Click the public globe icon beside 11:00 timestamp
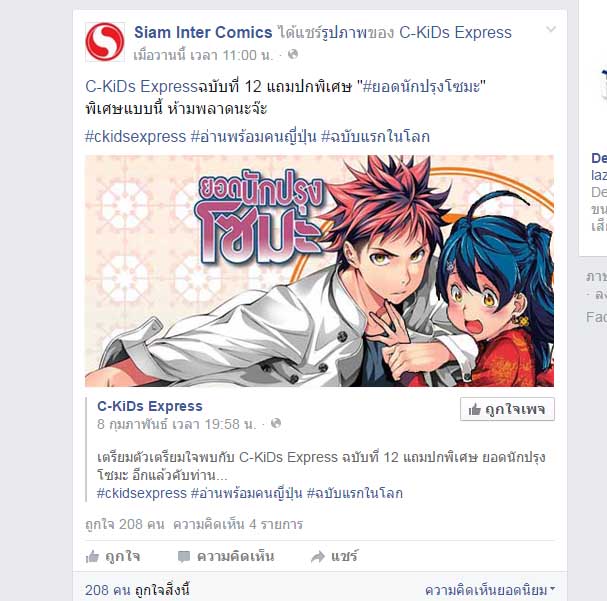607x601 pixels. pos(293,55)
